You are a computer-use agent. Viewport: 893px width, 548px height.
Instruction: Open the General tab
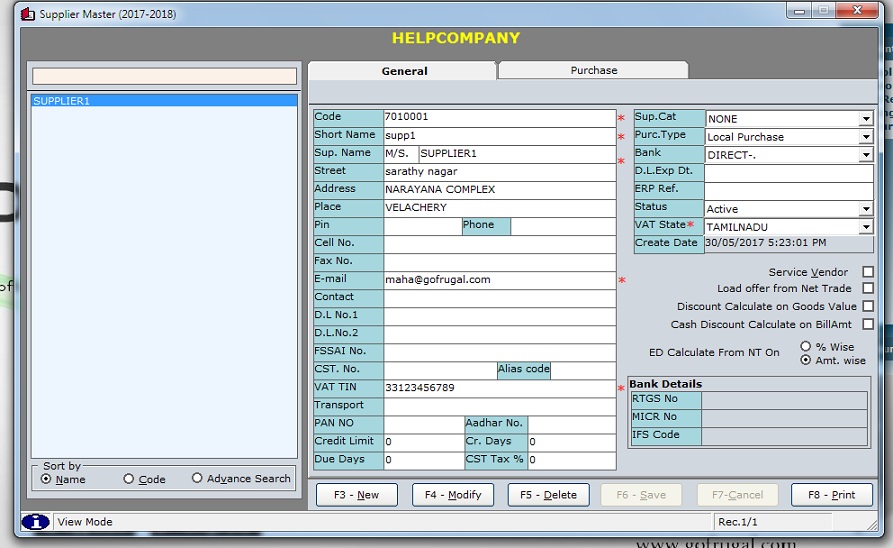[404, 71]
